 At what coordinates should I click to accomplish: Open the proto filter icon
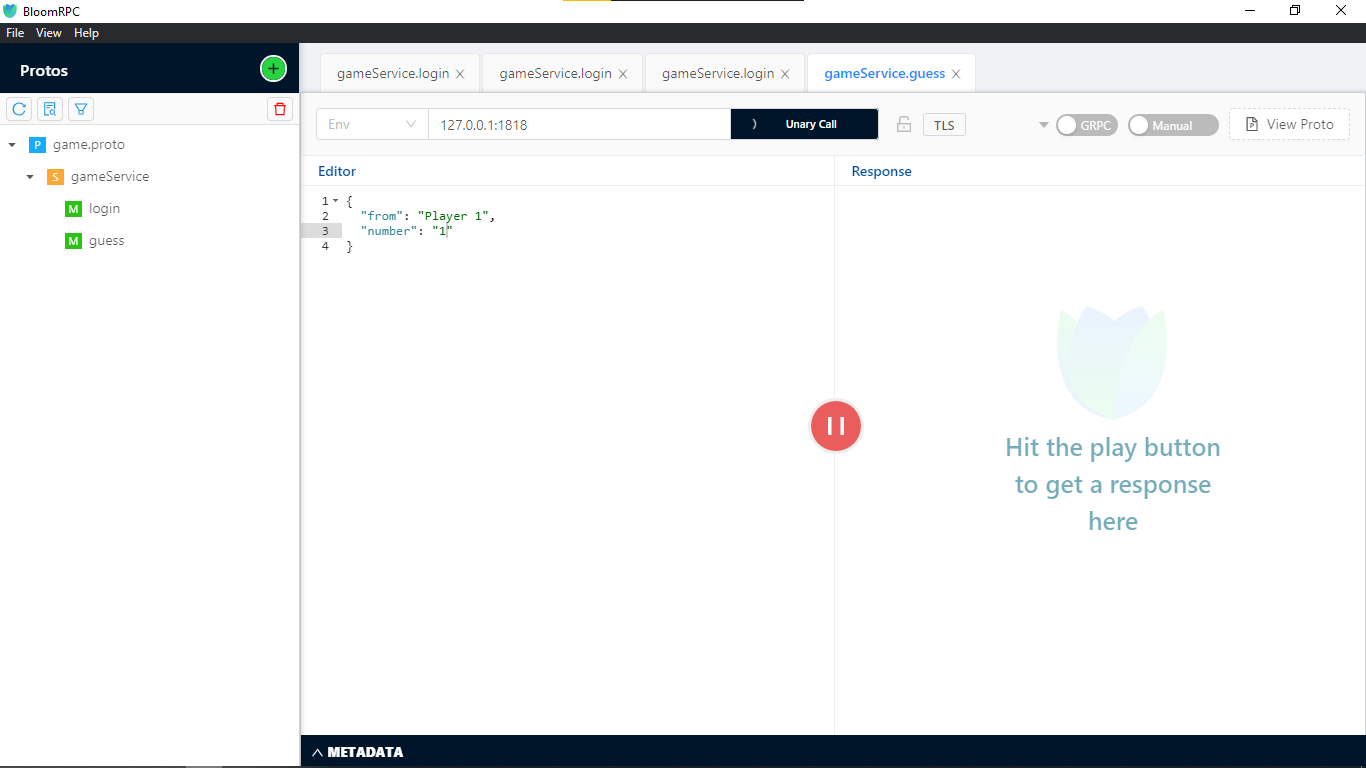pos(80,108)
